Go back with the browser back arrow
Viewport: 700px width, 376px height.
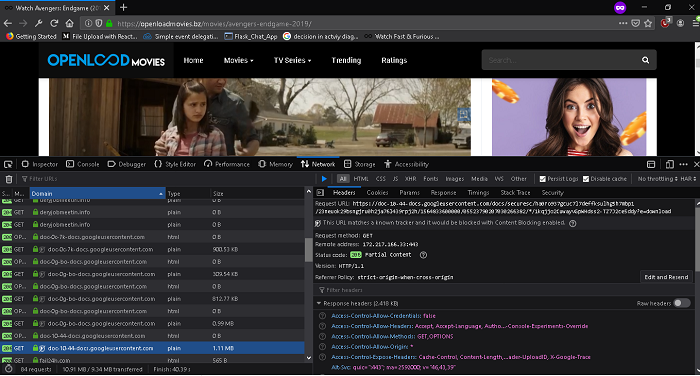pos(8,23)
